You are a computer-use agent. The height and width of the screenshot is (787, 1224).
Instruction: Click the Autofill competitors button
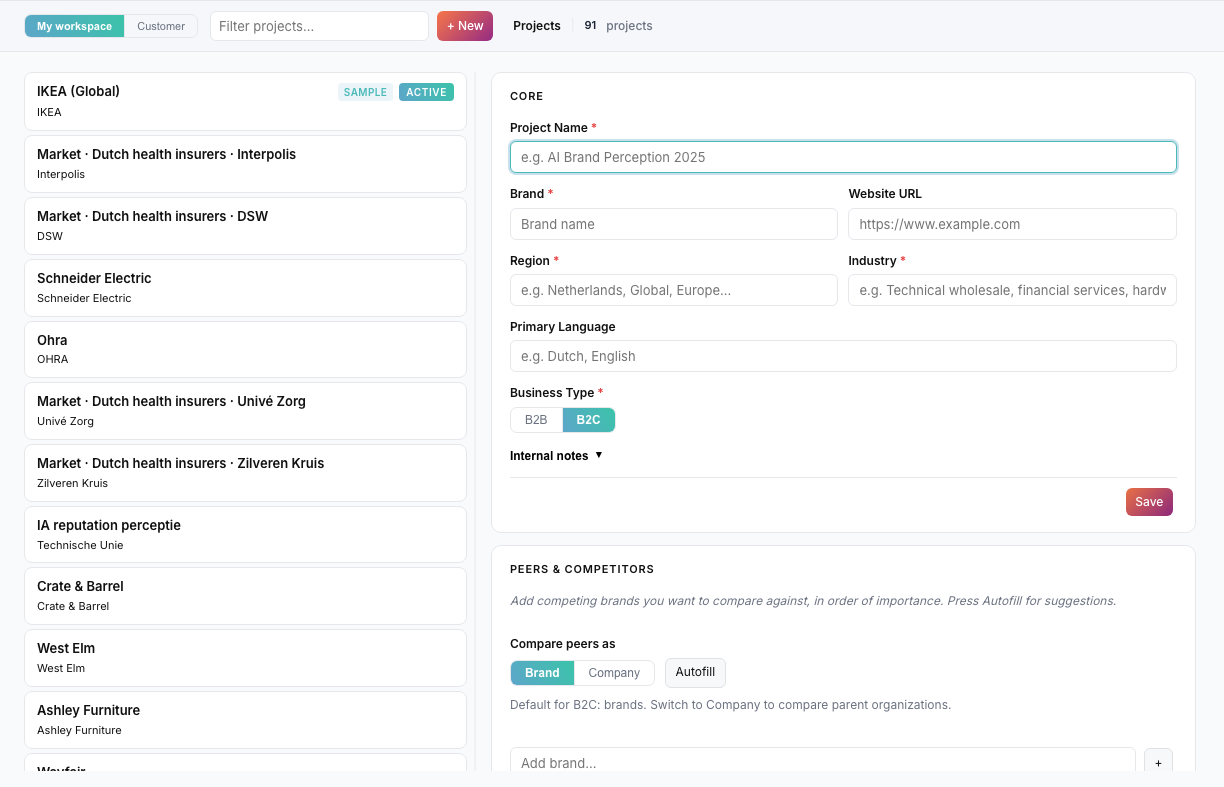click(695, 672)
